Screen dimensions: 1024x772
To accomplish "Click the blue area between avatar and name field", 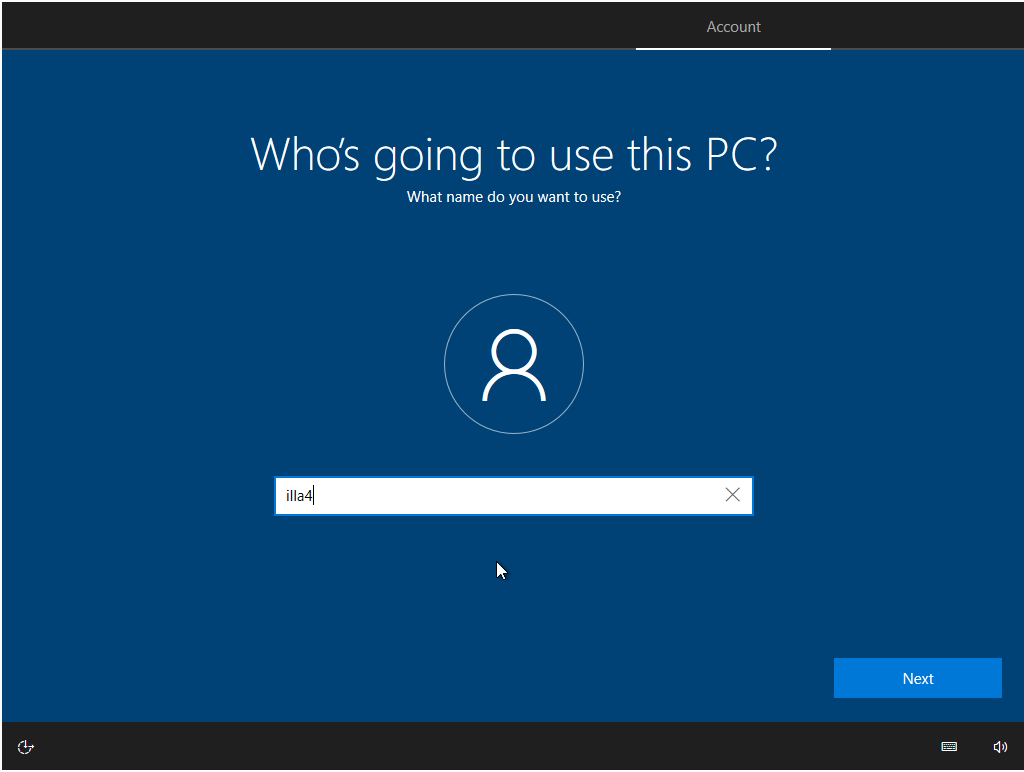I will pos(513,455).
